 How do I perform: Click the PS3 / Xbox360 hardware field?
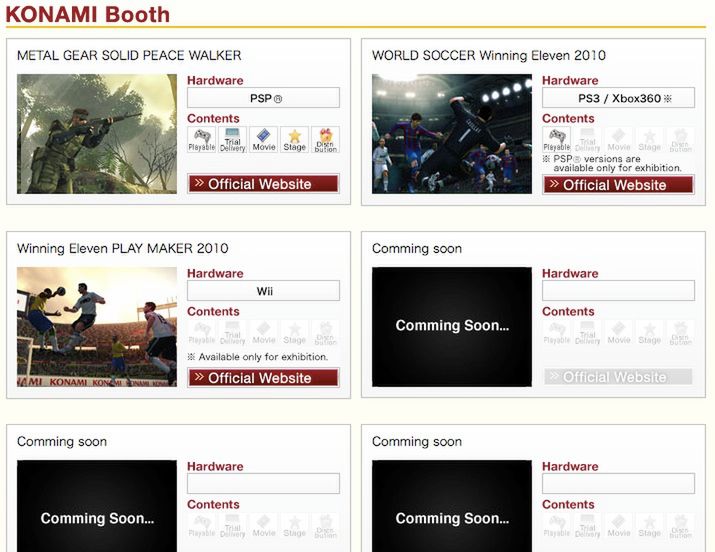(x=619, y=98)
